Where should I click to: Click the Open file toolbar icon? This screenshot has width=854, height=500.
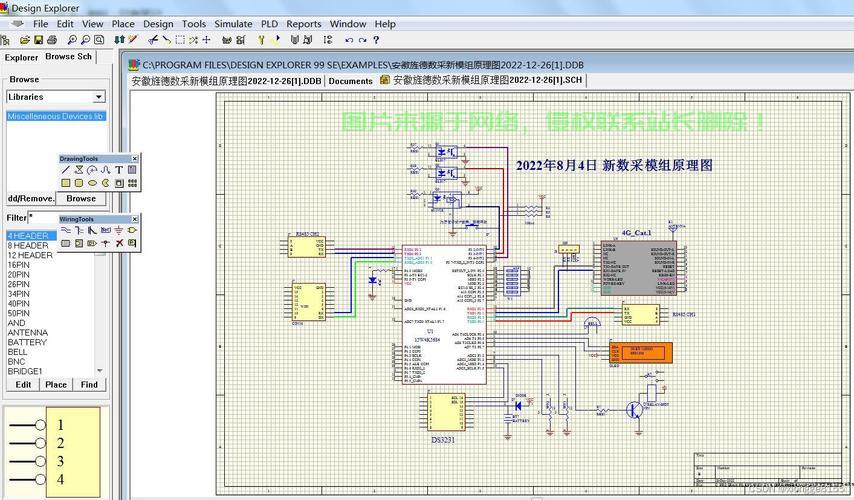[x=23, y=40]
